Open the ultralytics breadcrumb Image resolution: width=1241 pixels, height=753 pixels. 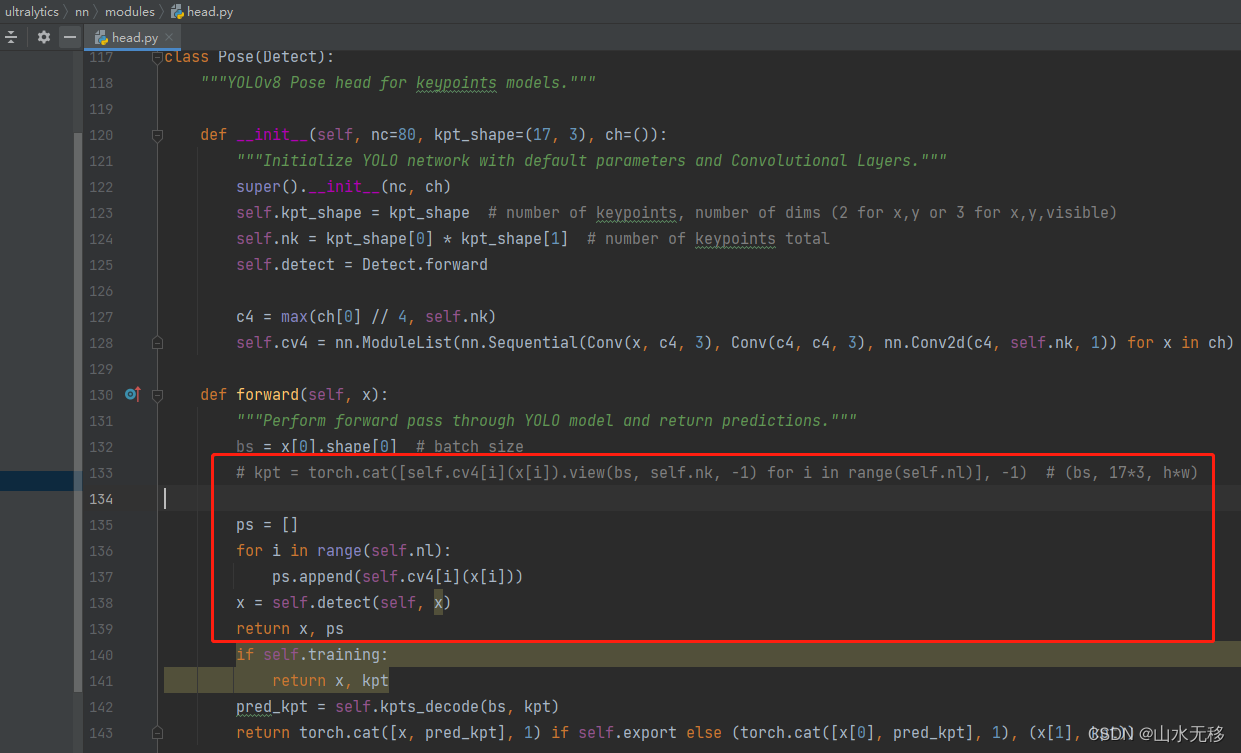click(x=31, y=12)
